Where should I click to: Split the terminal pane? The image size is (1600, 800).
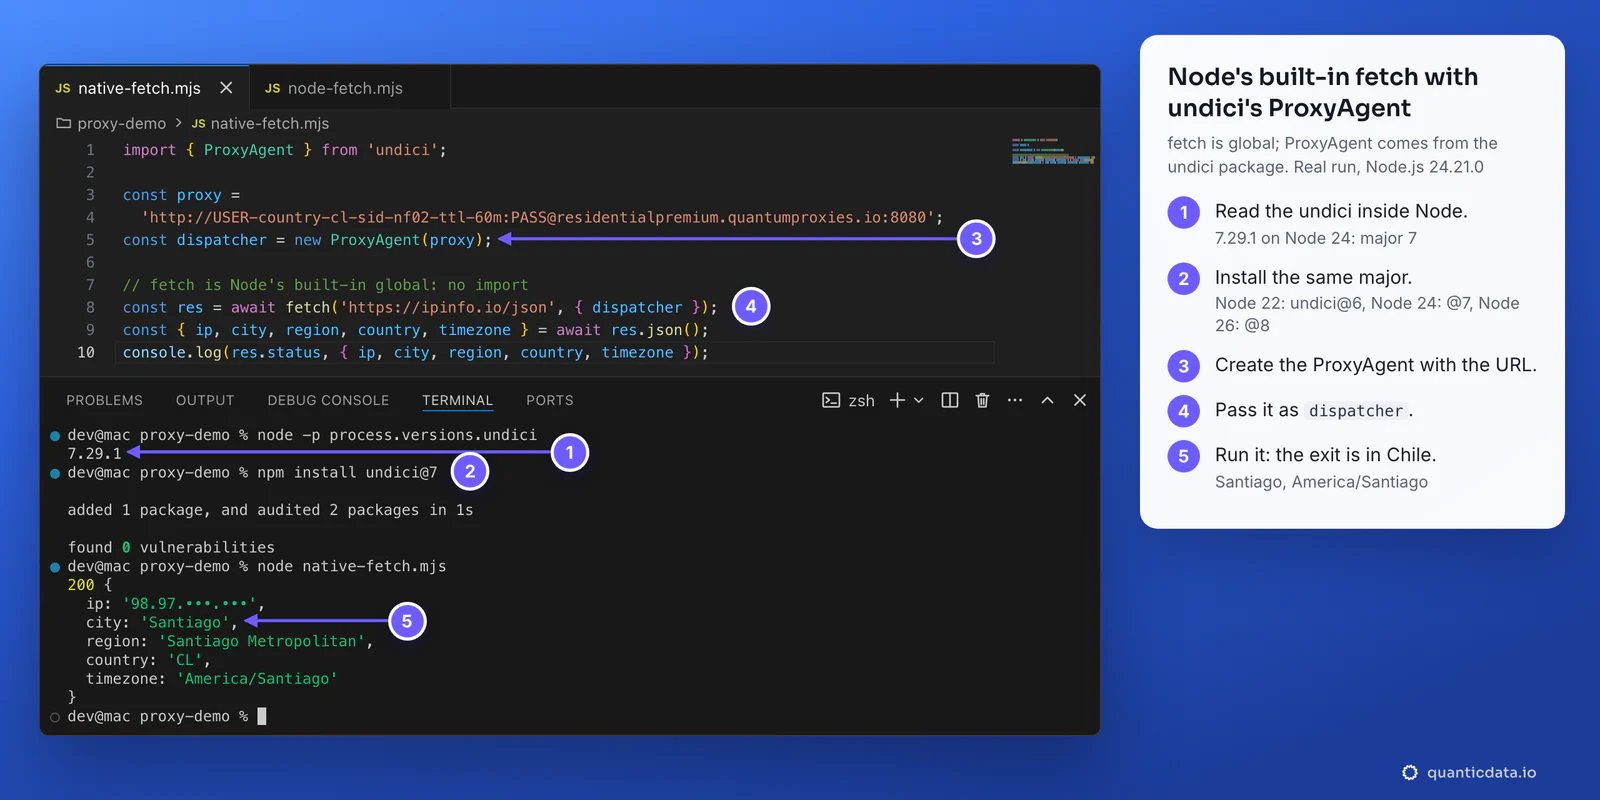(950, 400)
